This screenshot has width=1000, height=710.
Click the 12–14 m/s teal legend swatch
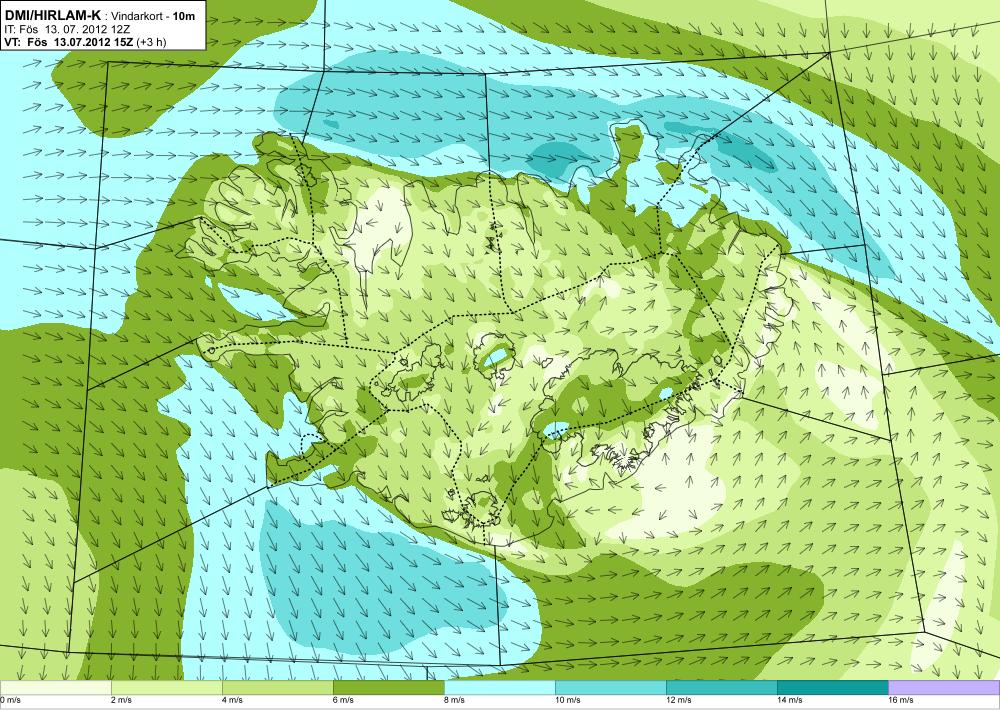click(721, 688)
